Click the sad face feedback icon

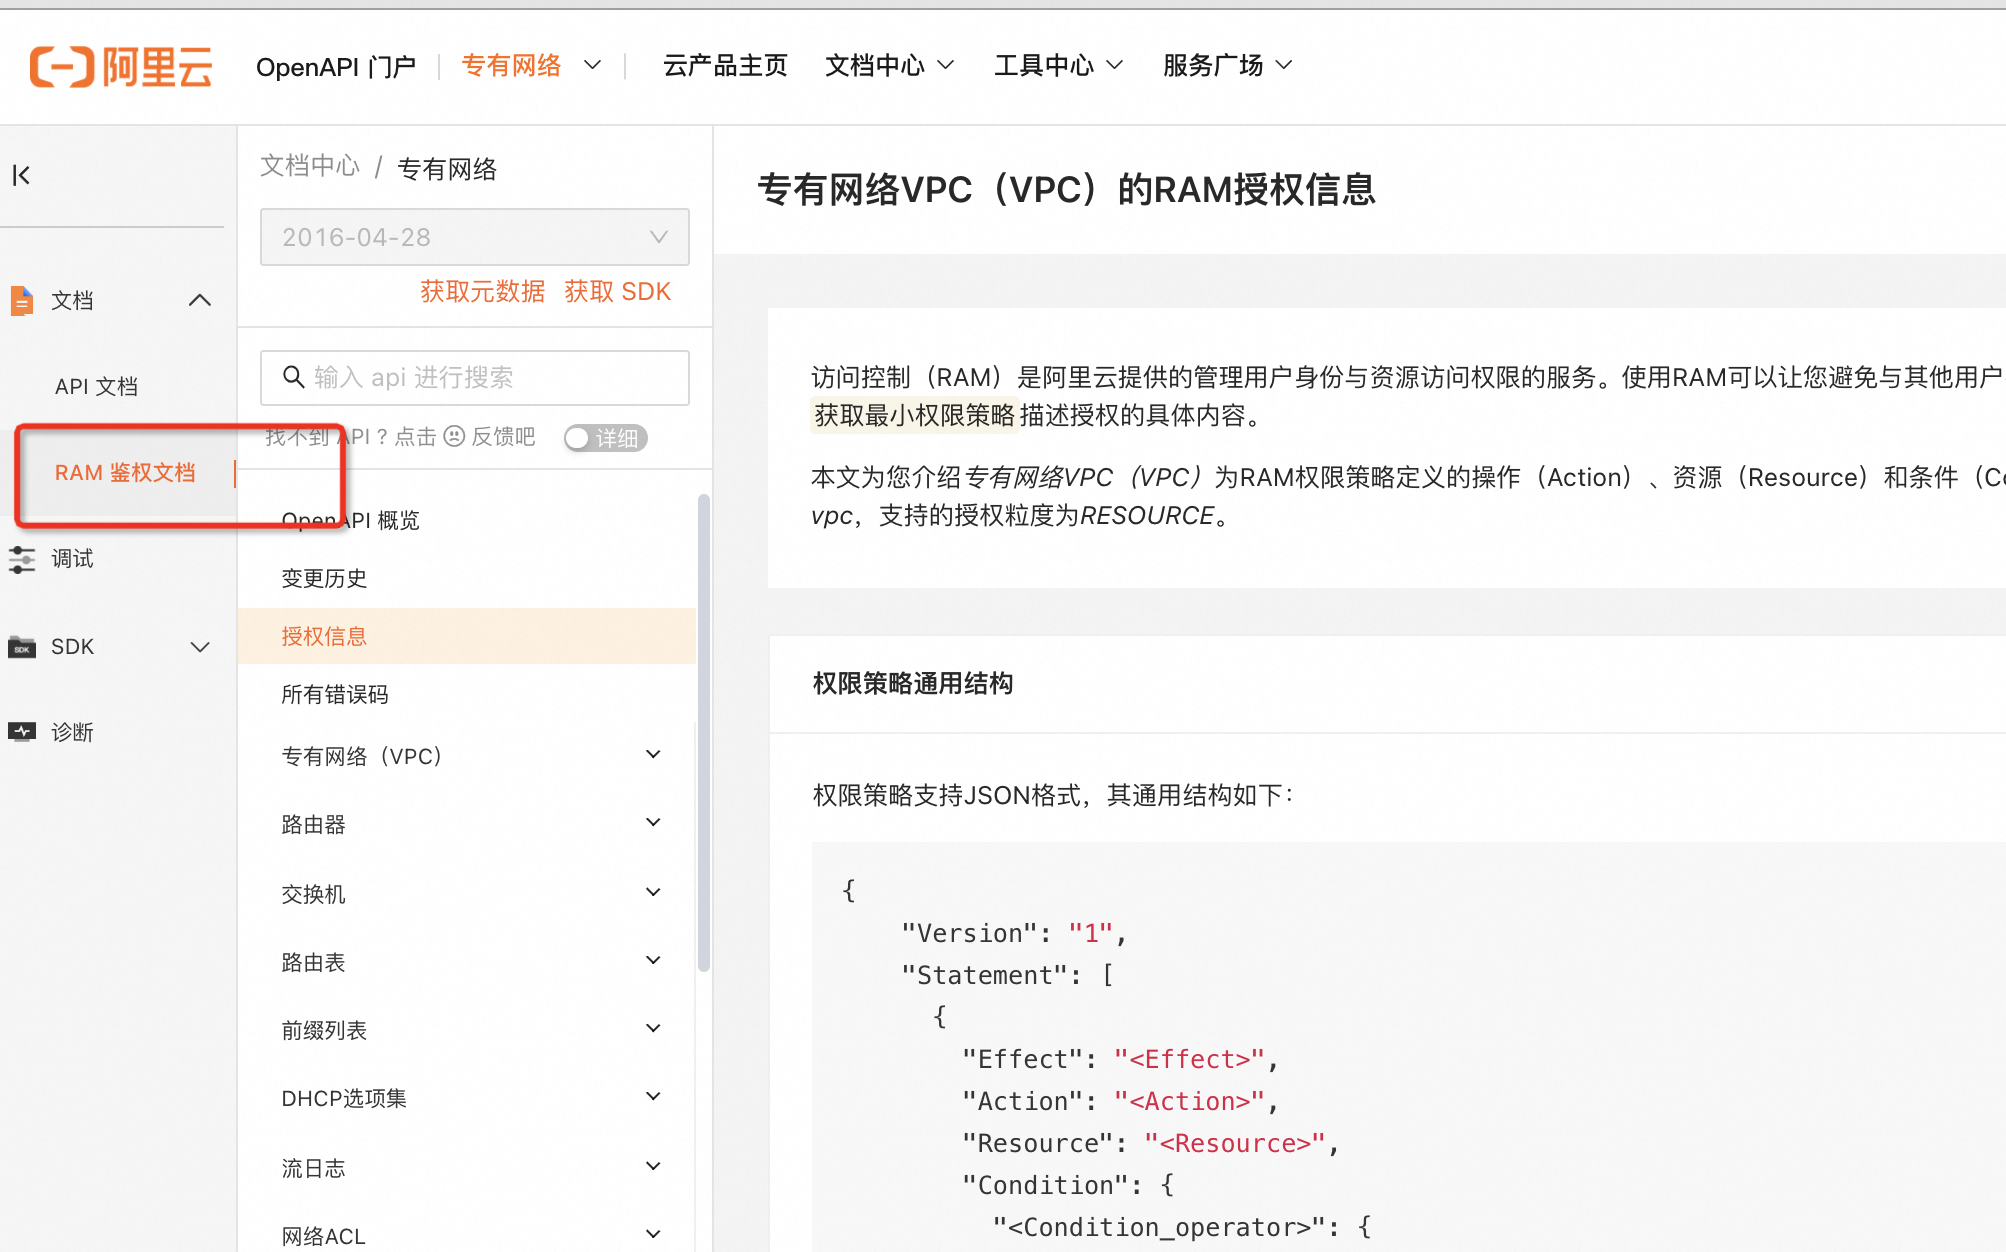(x=454, y=436)
